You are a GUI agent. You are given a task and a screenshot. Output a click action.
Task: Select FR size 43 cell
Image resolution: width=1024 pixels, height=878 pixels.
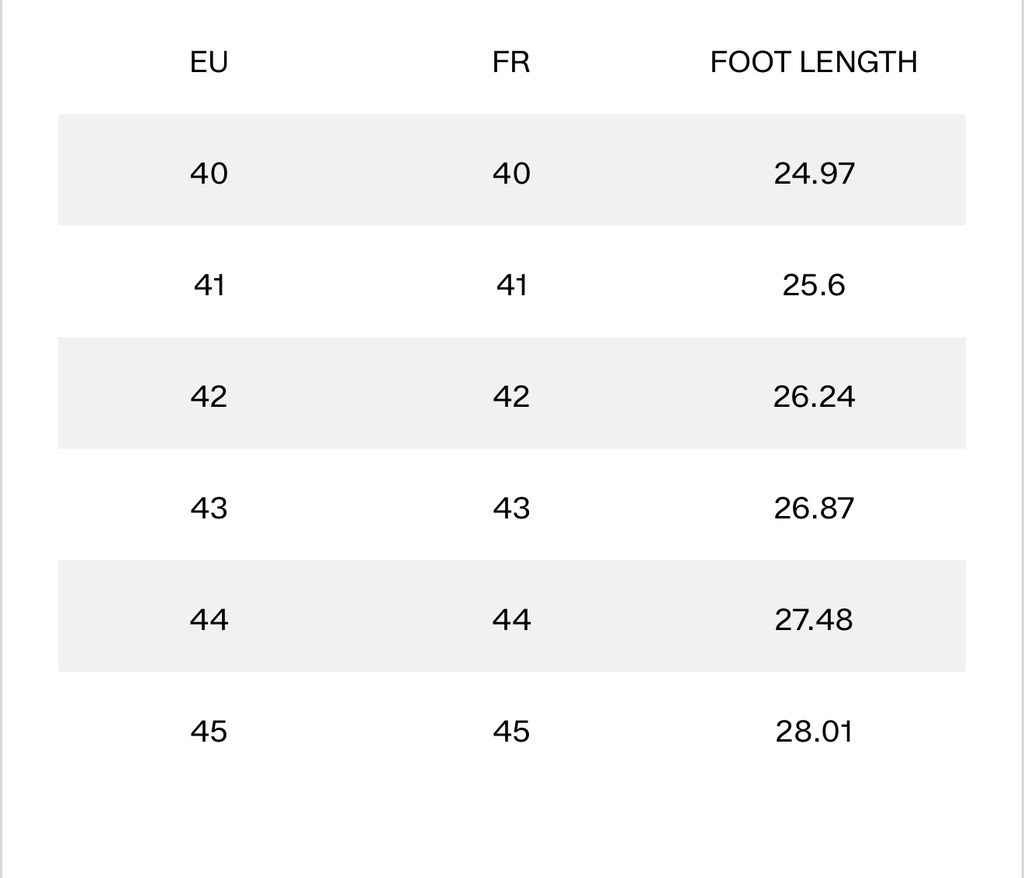[x=511, y=508]
